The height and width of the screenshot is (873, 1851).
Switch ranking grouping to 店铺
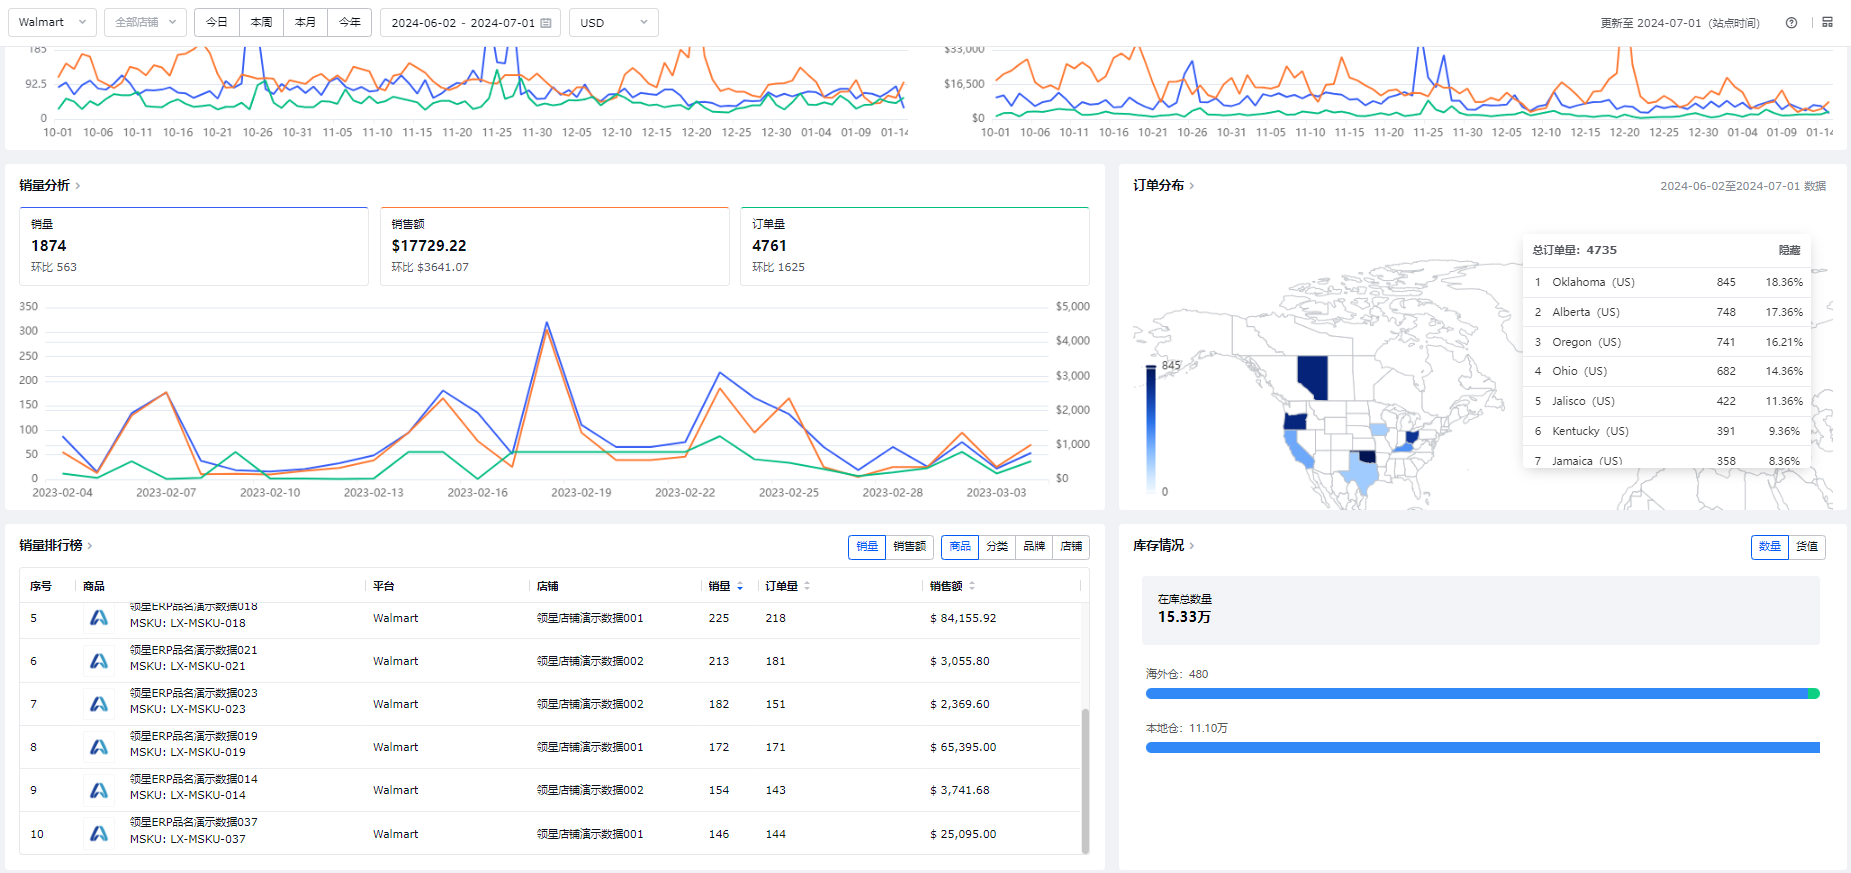1071,547
